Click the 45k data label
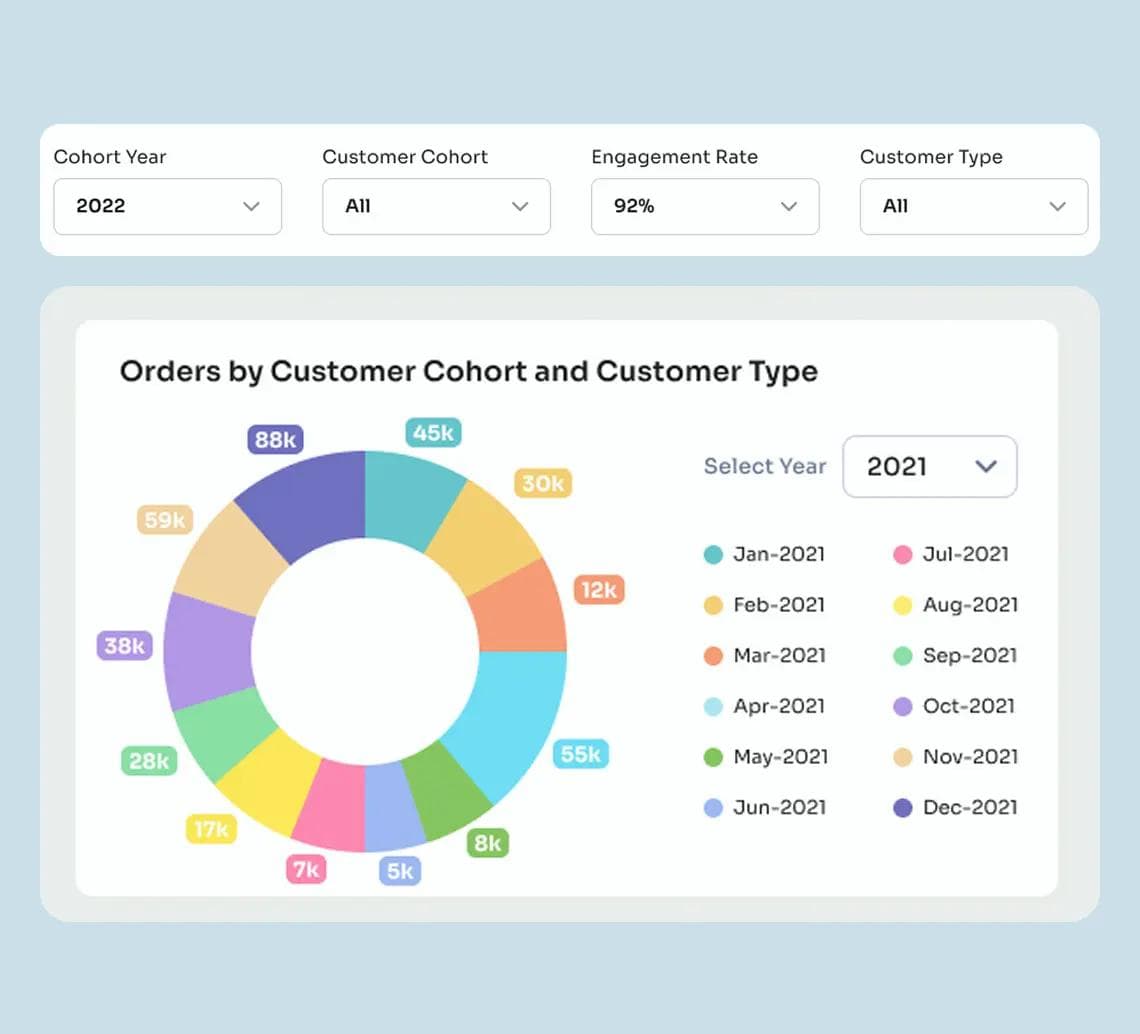Image resolution: width=1140 pixels, height=1034 pixels. point(433,433)
